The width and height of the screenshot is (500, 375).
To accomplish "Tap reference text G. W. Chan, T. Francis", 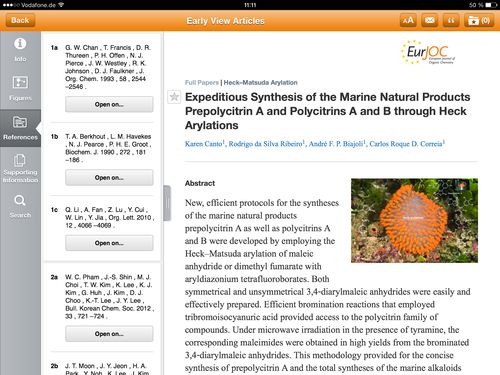I will coord(108,67).
